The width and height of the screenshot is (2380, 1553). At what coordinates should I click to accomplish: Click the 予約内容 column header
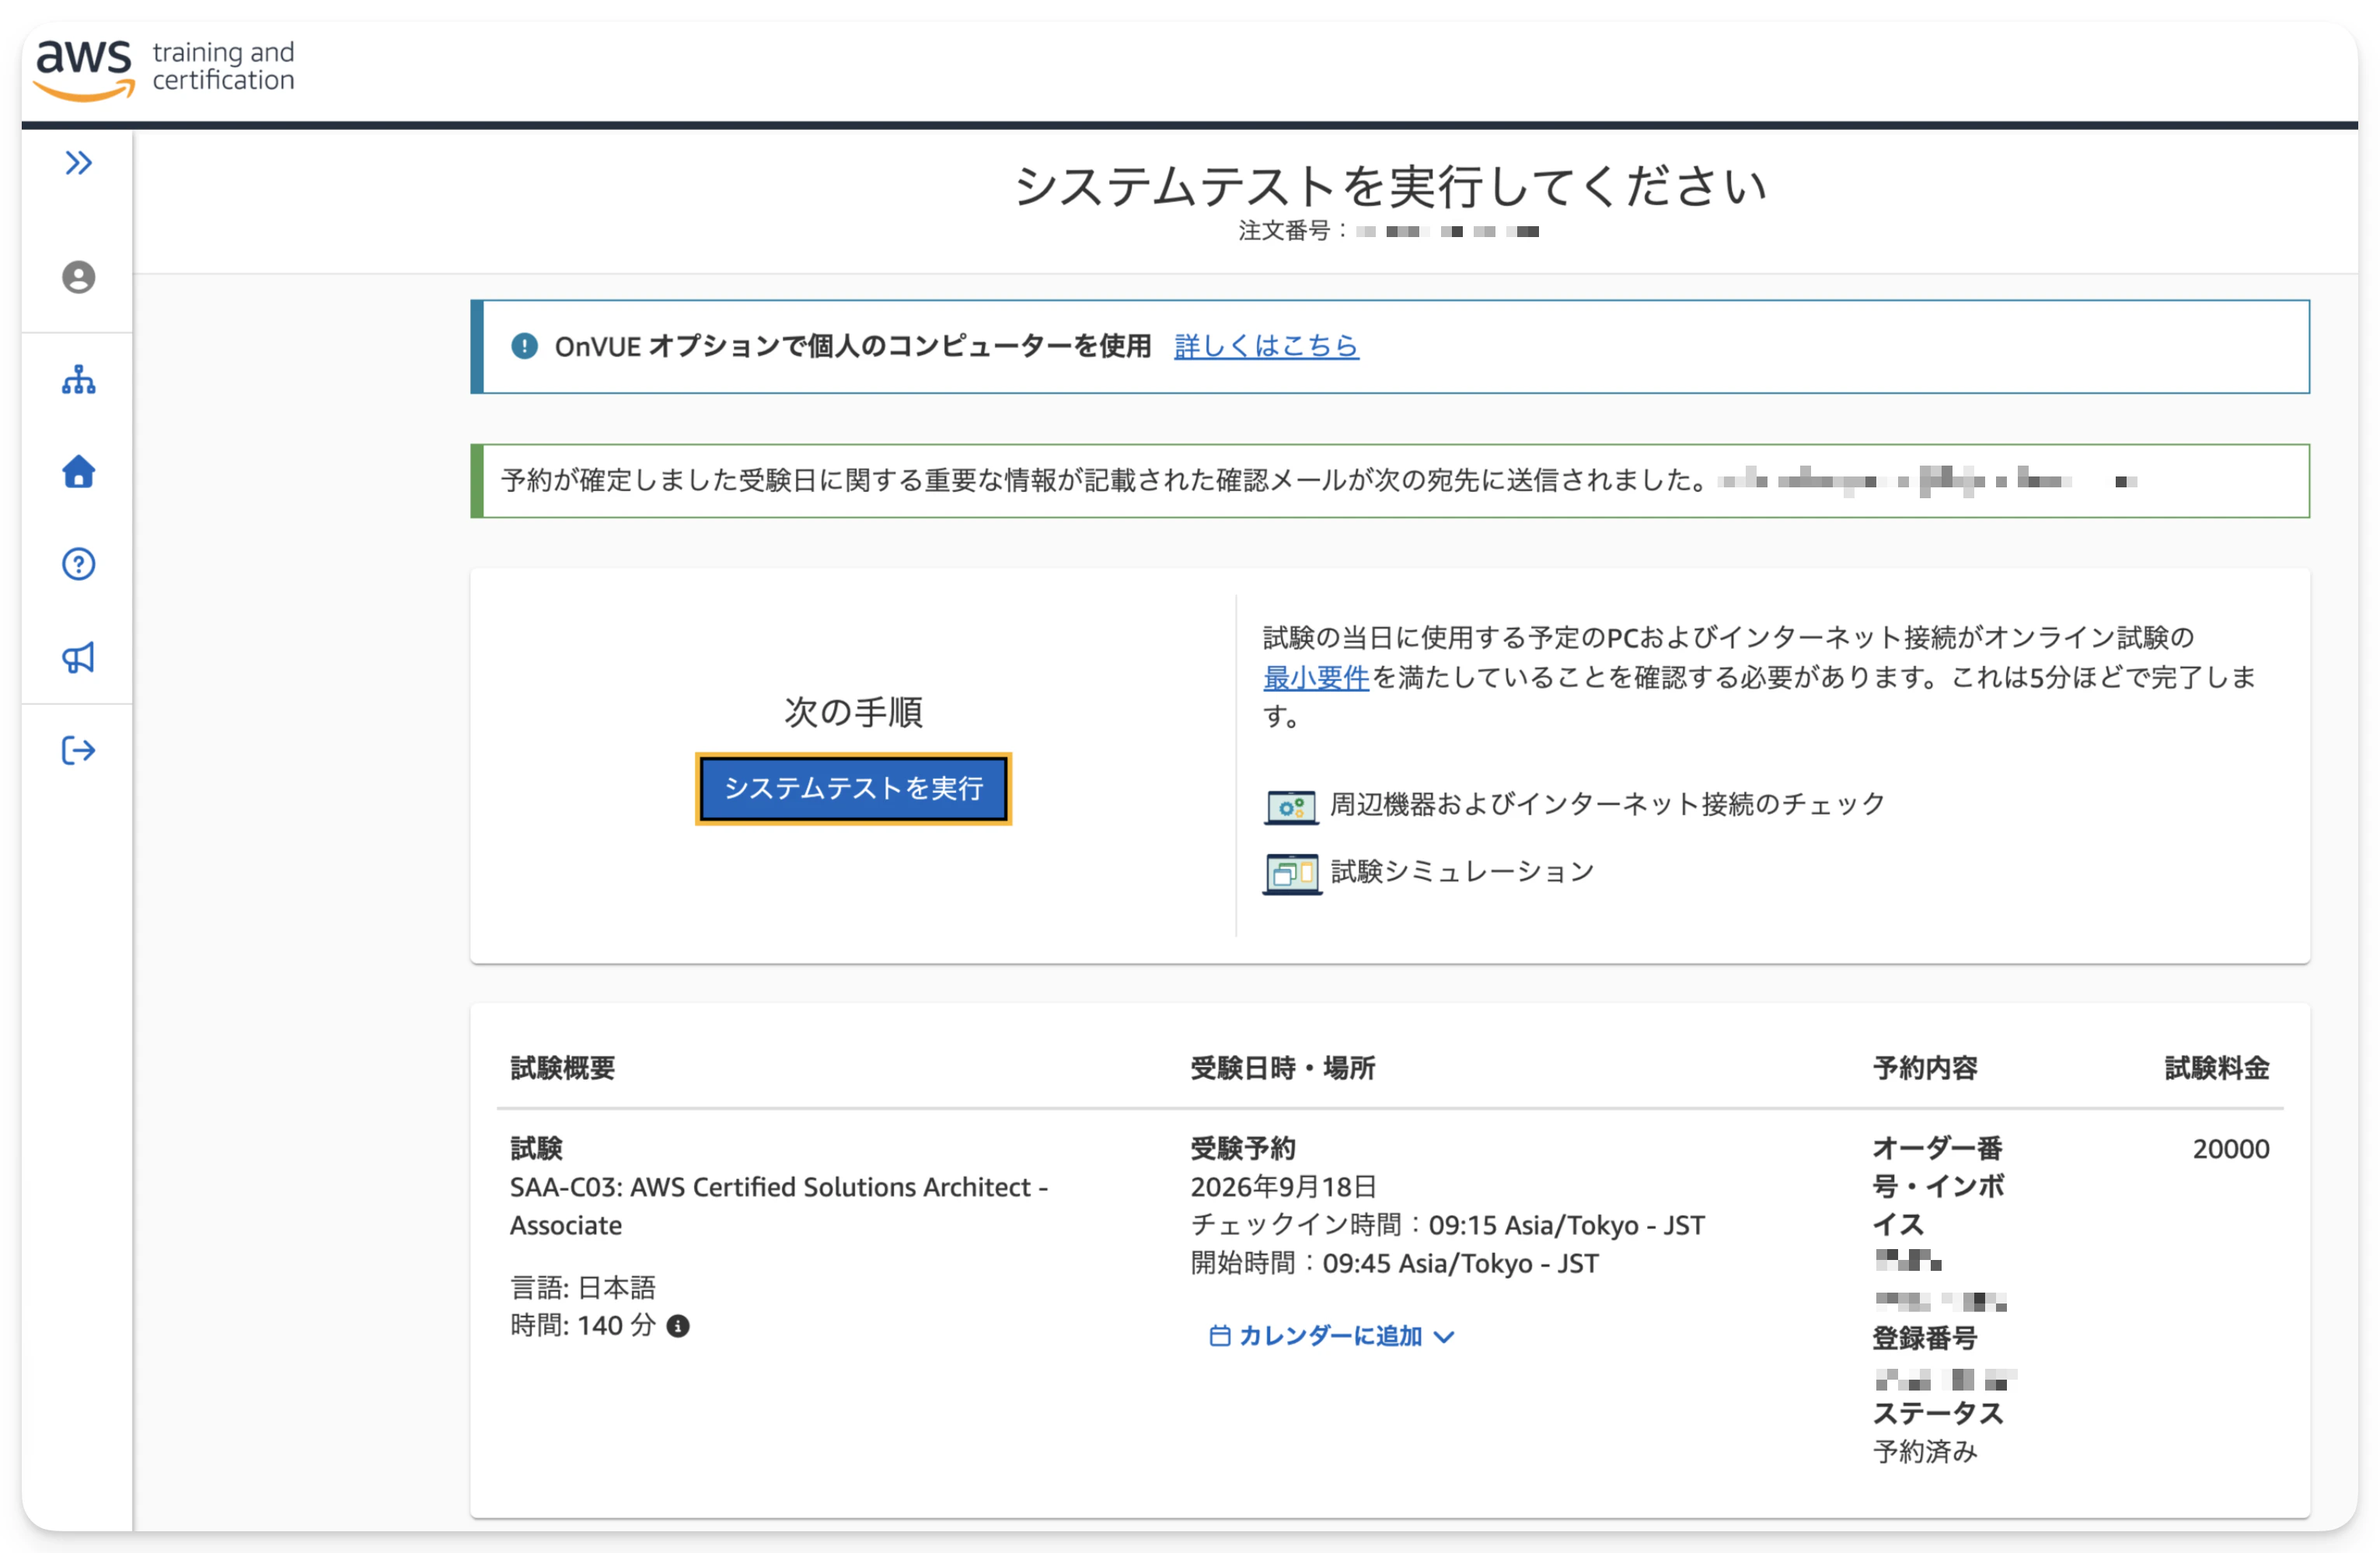coord(1925,1068)
